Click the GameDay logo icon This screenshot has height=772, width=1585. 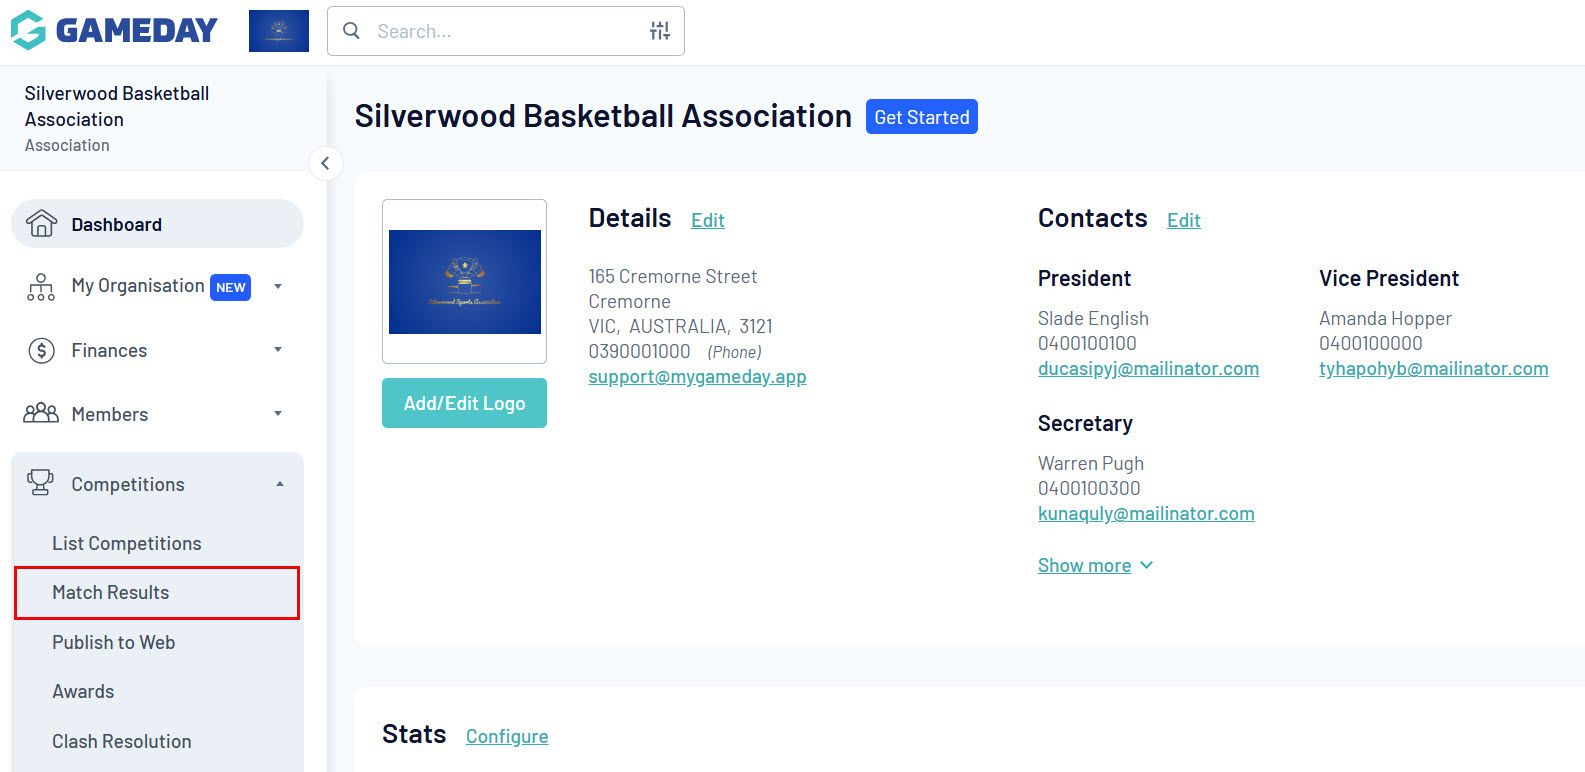point(28,30)
